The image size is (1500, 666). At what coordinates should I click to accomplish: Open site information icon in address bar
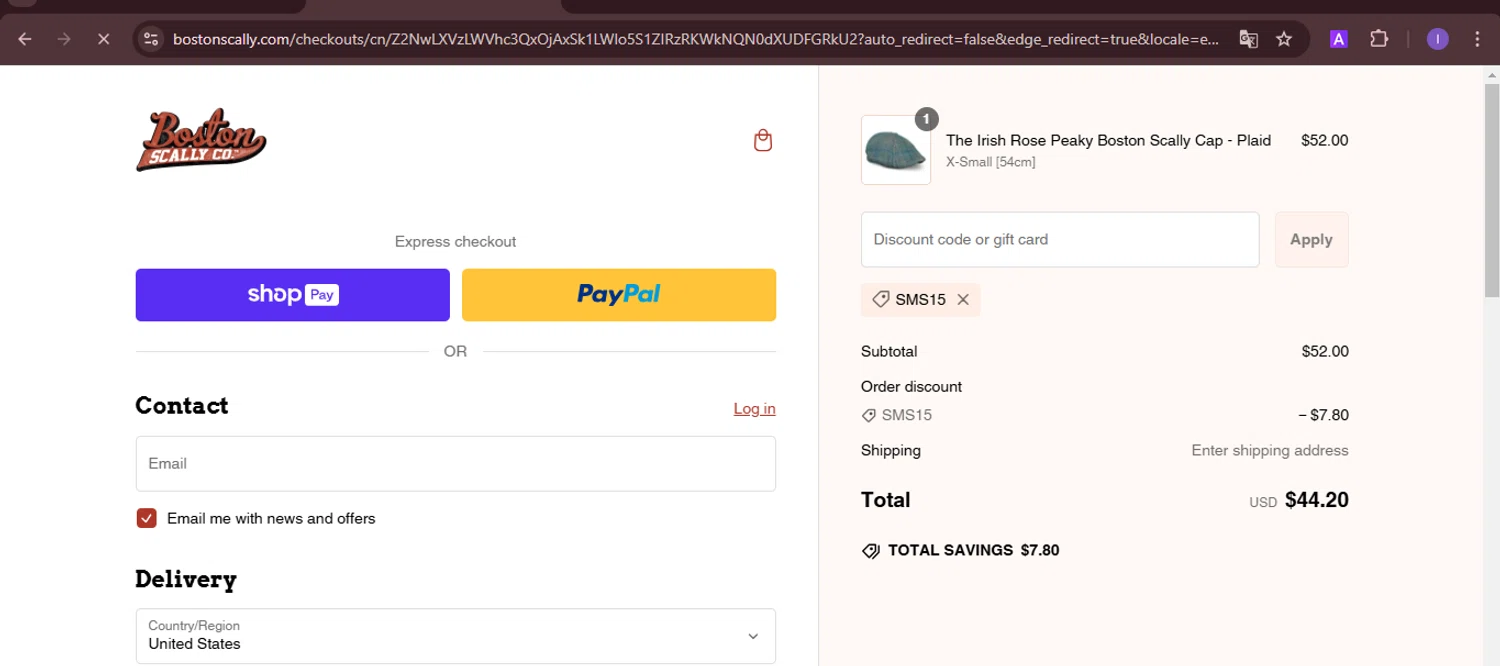151,39
